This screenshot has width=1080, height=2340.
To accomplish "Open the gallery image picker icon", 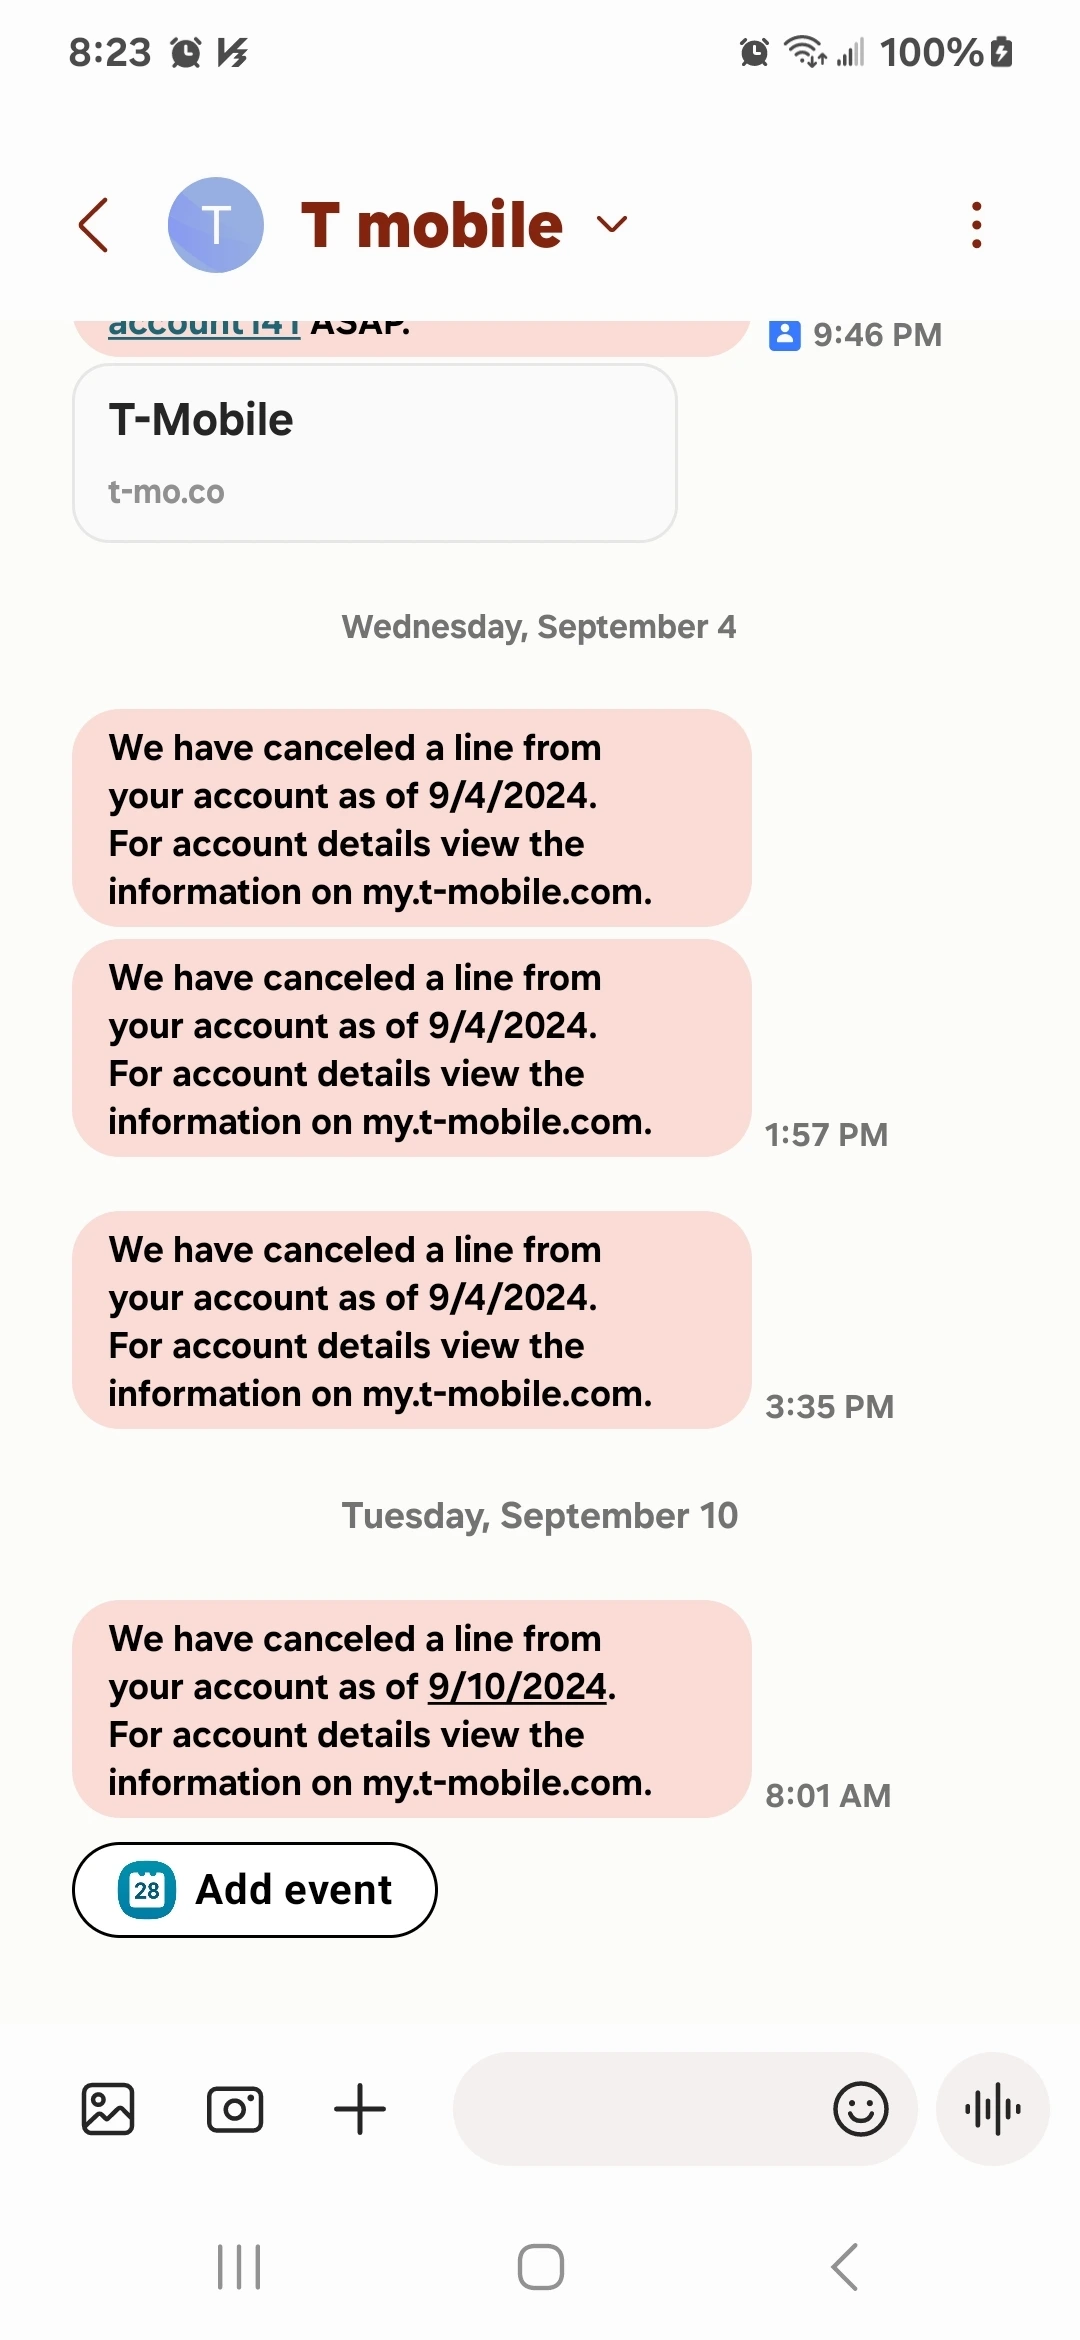I will pyautogui.click(x=108, y=2109).
